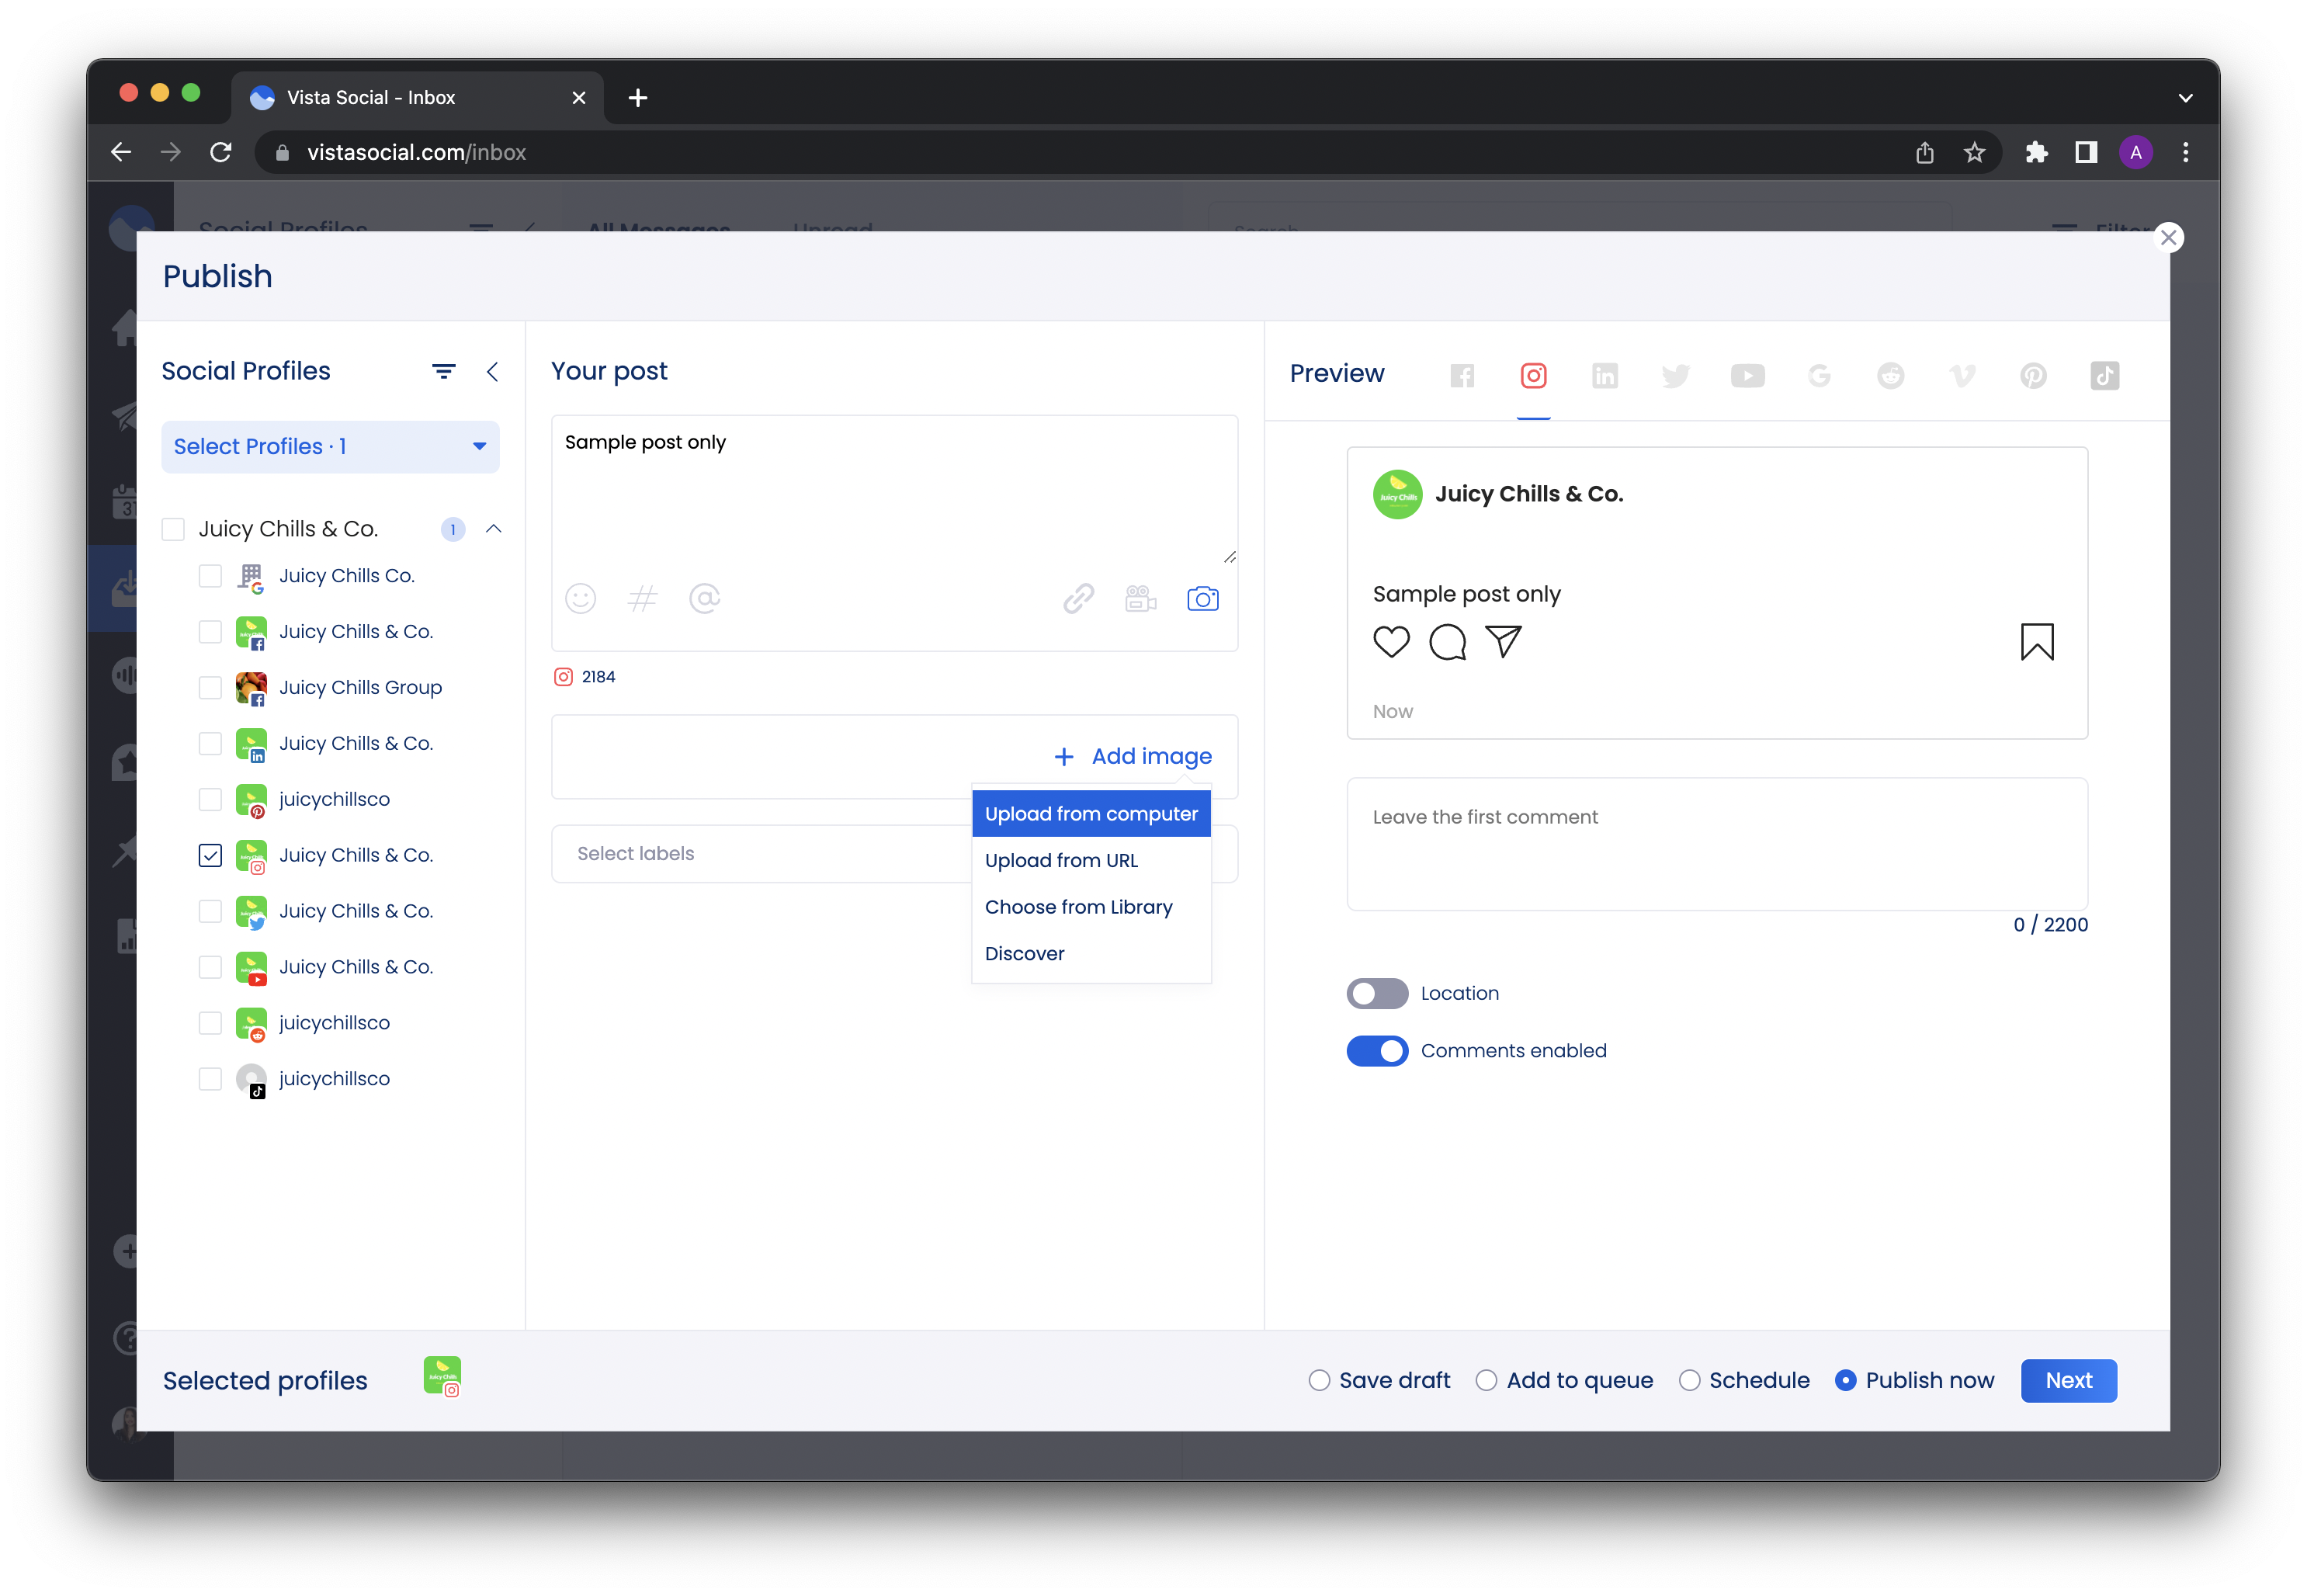The height and width of the screenshot is (1596, 2307).
Task: Switch preview to LinkedIn icon
Action: click(1605, 376)
